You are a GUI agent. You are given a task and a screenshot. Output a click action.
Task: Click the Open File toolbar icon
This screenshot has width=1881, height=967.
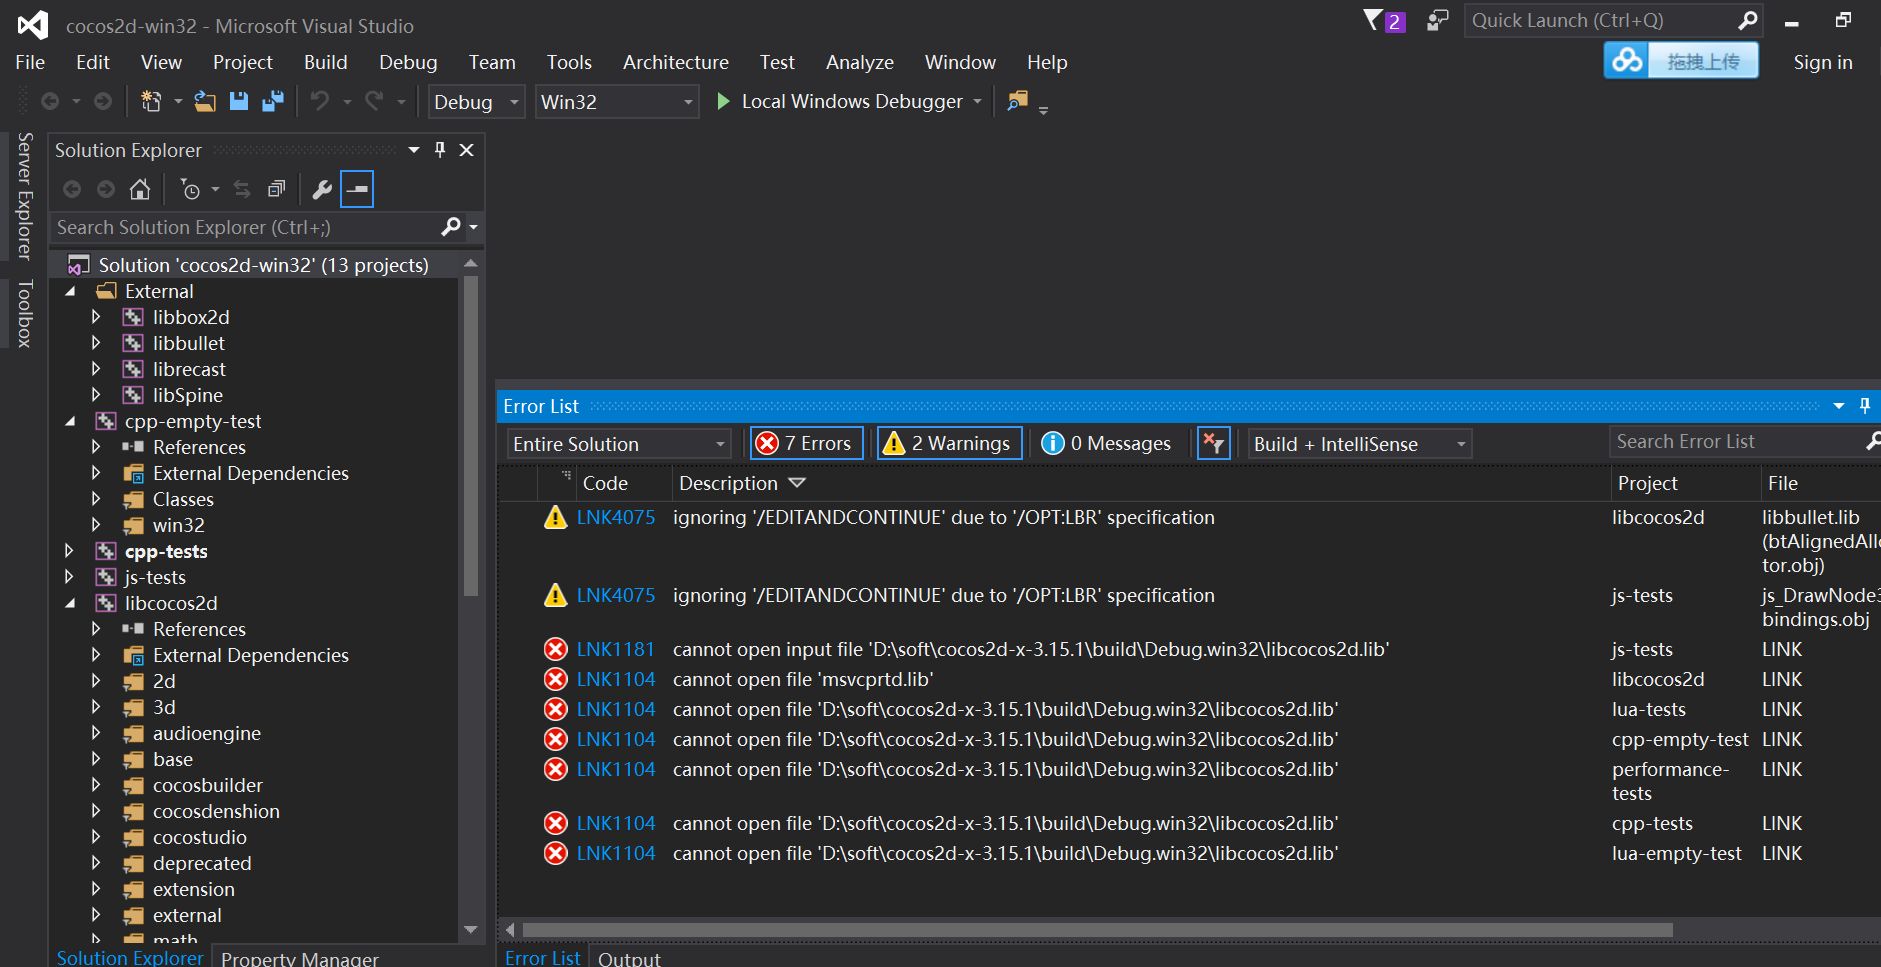(x=205, y=101)
